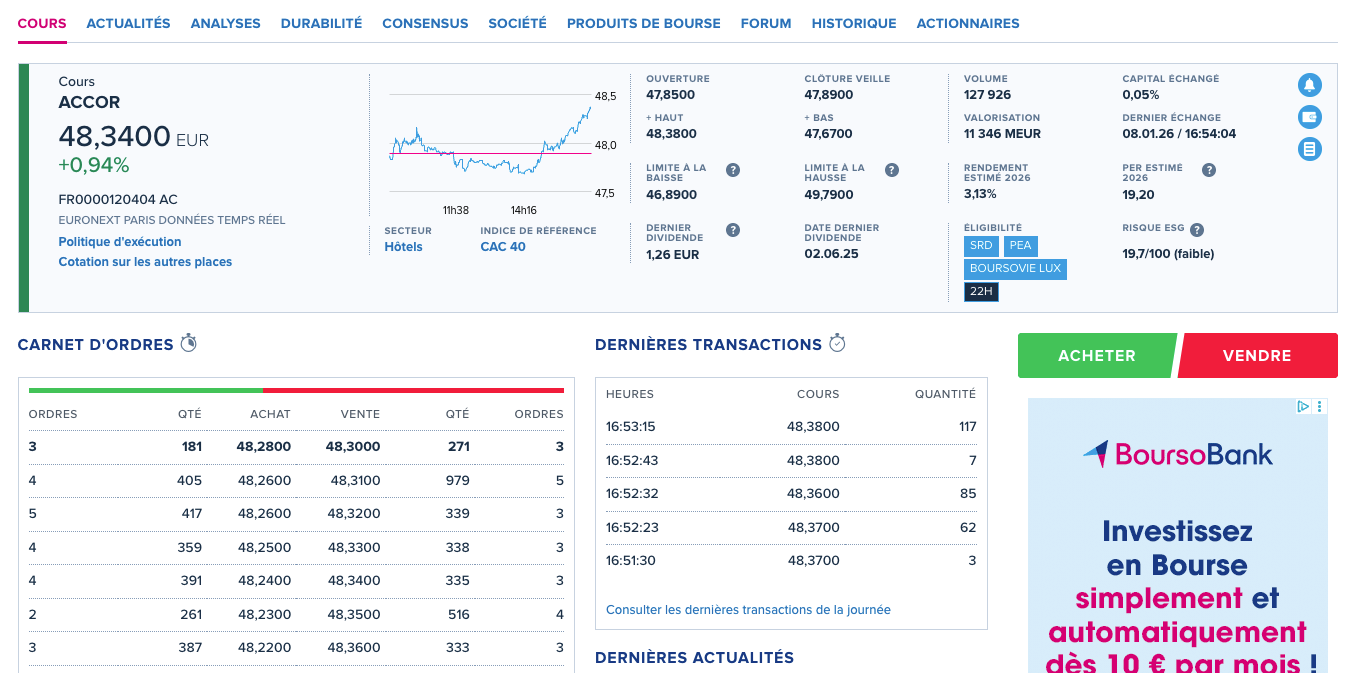This screenshot has height=673, width=1351.
Task: Click the best bid price 48,2800
Action: 264,446
